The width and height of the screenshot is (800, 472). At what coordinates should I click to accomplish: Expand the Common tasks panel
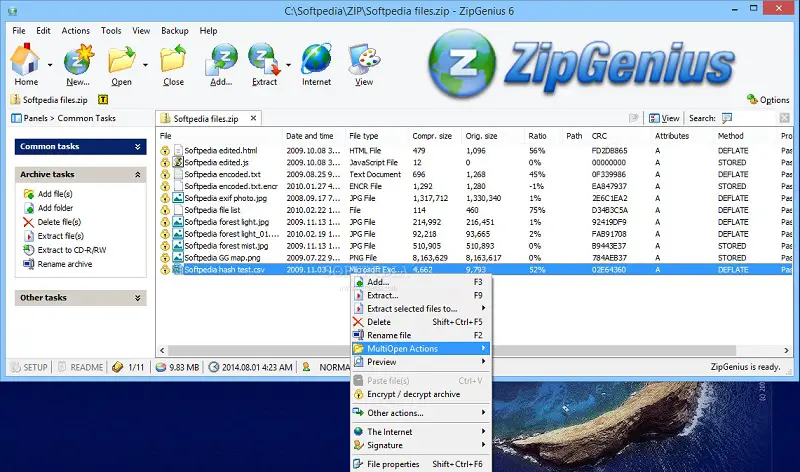click(x=81, y=146)
